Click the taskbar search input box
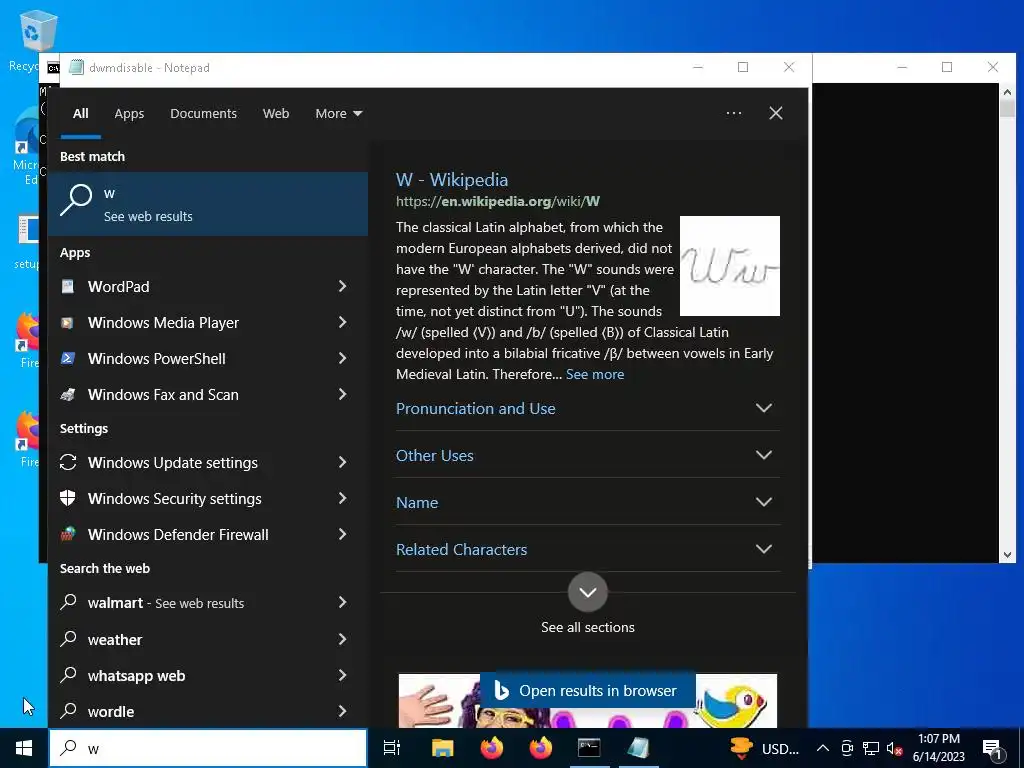This screenshot has width=1024, height=768. coord(208,748)
